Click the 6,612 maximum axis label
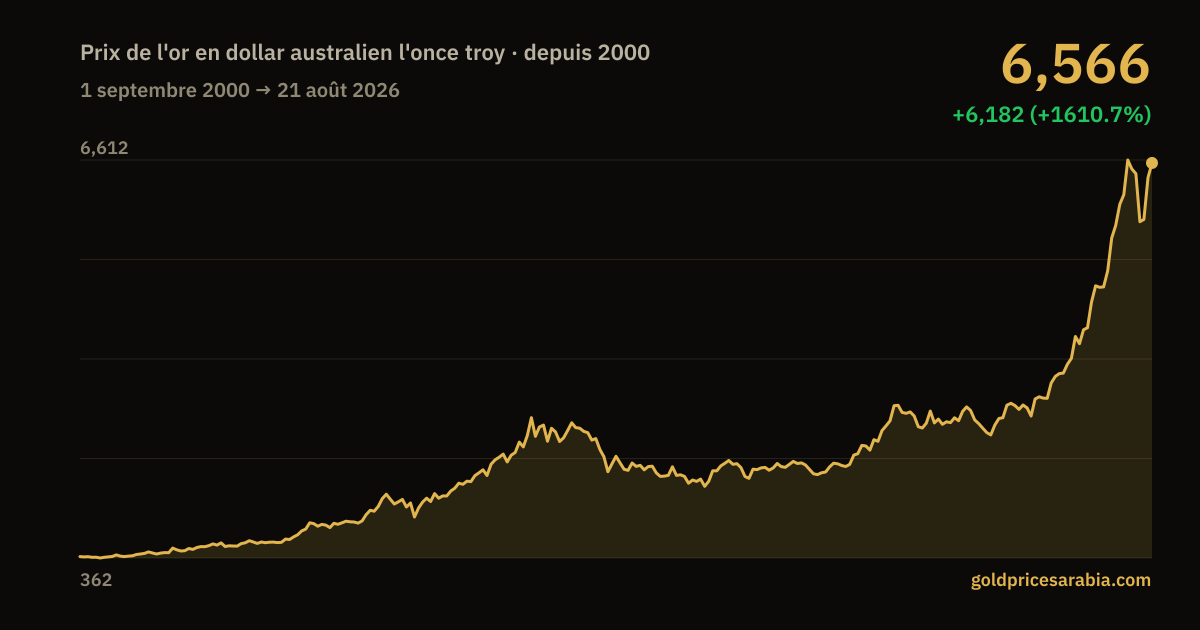The width and height of the screenshot is (1200, 630). click(104, 148)
